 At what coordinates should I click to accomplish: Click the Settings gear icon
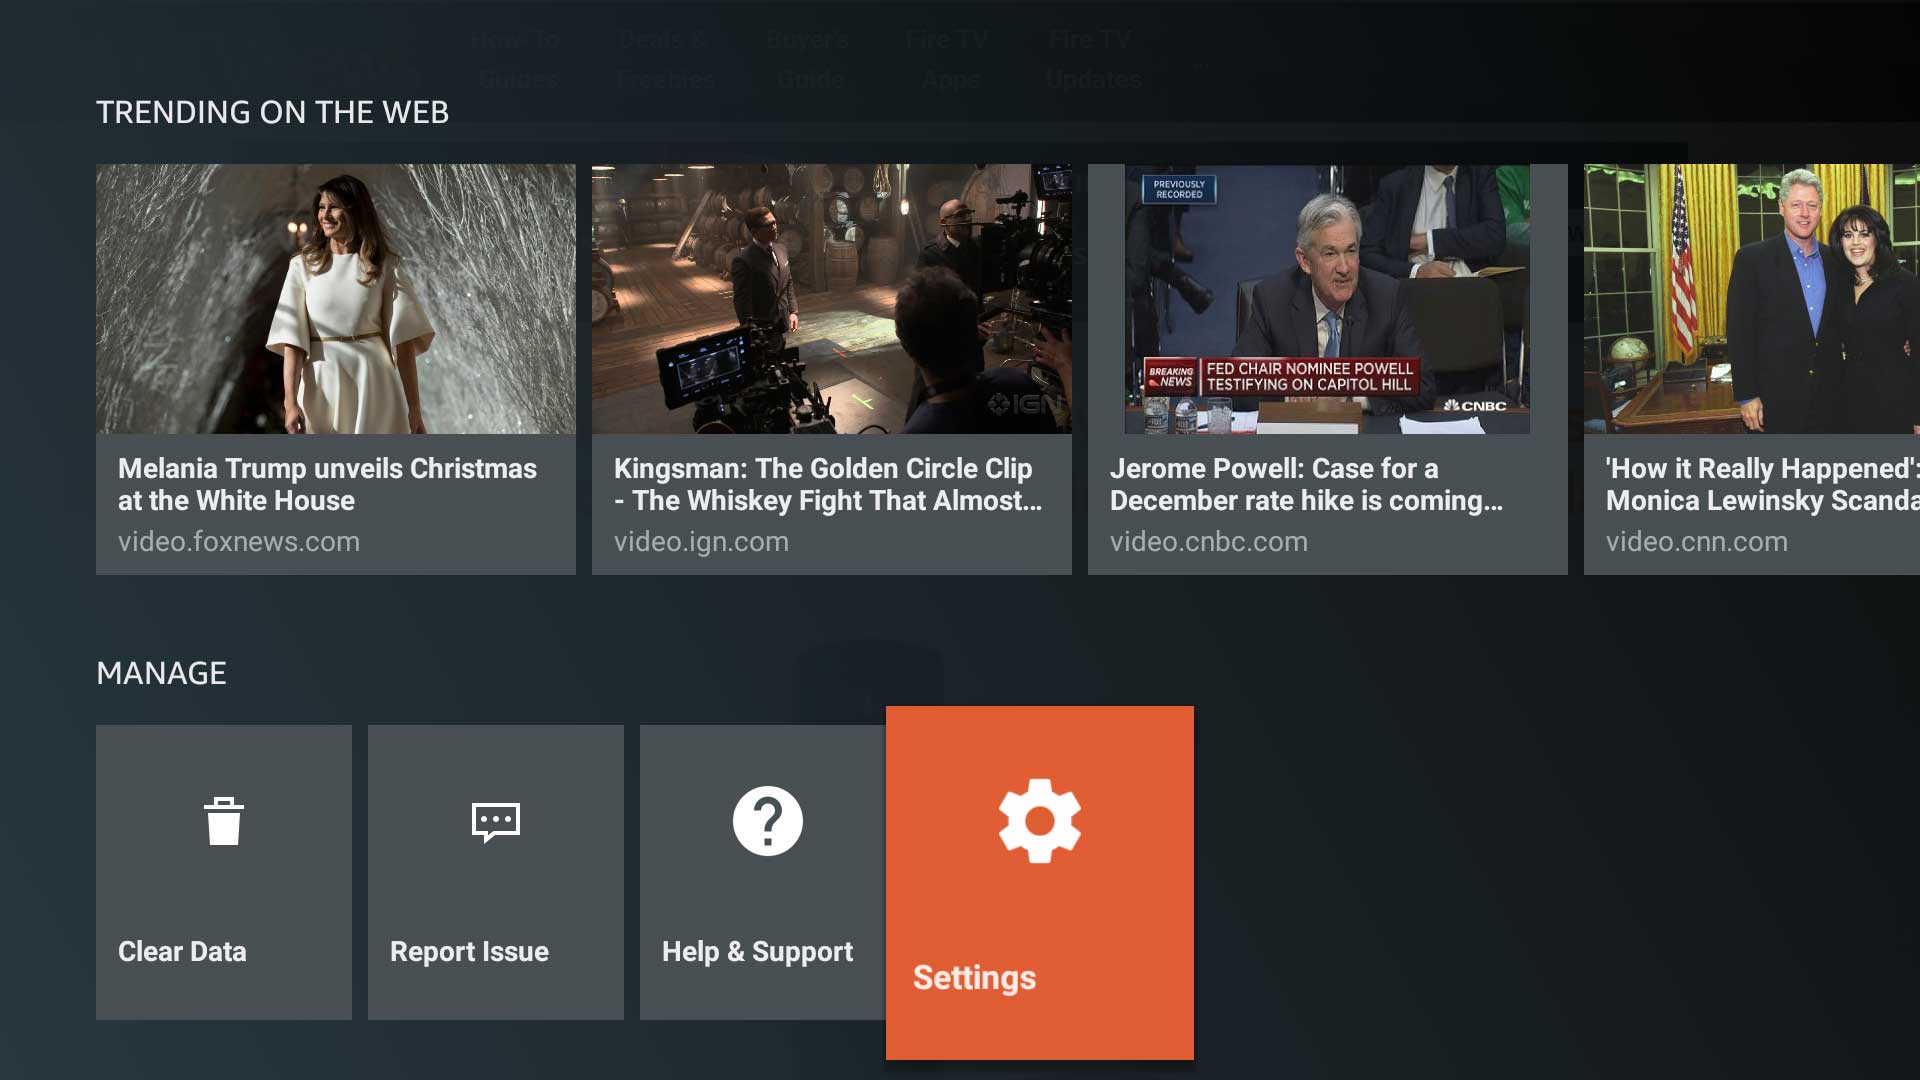pyautogui.click(x=1040, y=820)
